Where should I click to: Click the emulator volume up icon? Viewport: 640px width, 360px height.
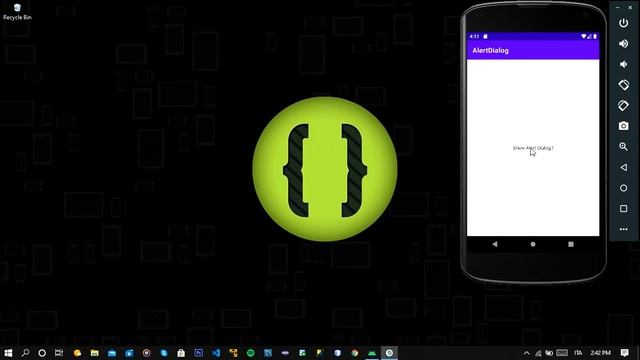point(623,44)
